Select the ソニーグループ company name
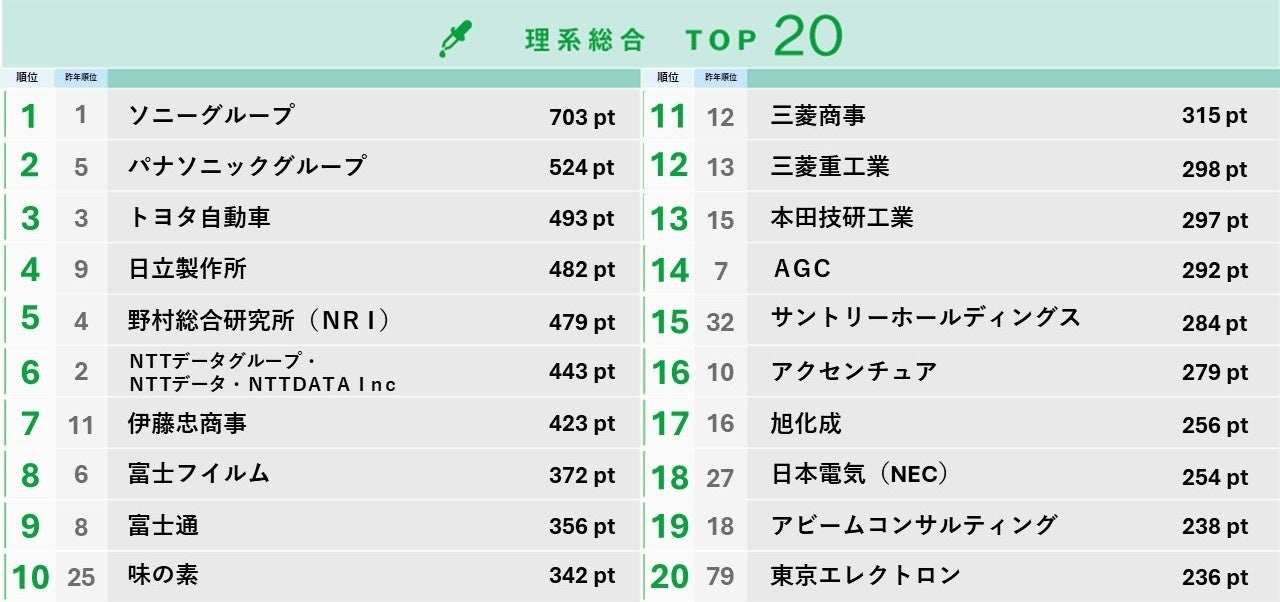This screenshot has height=602, width=1280. [211, 115]
